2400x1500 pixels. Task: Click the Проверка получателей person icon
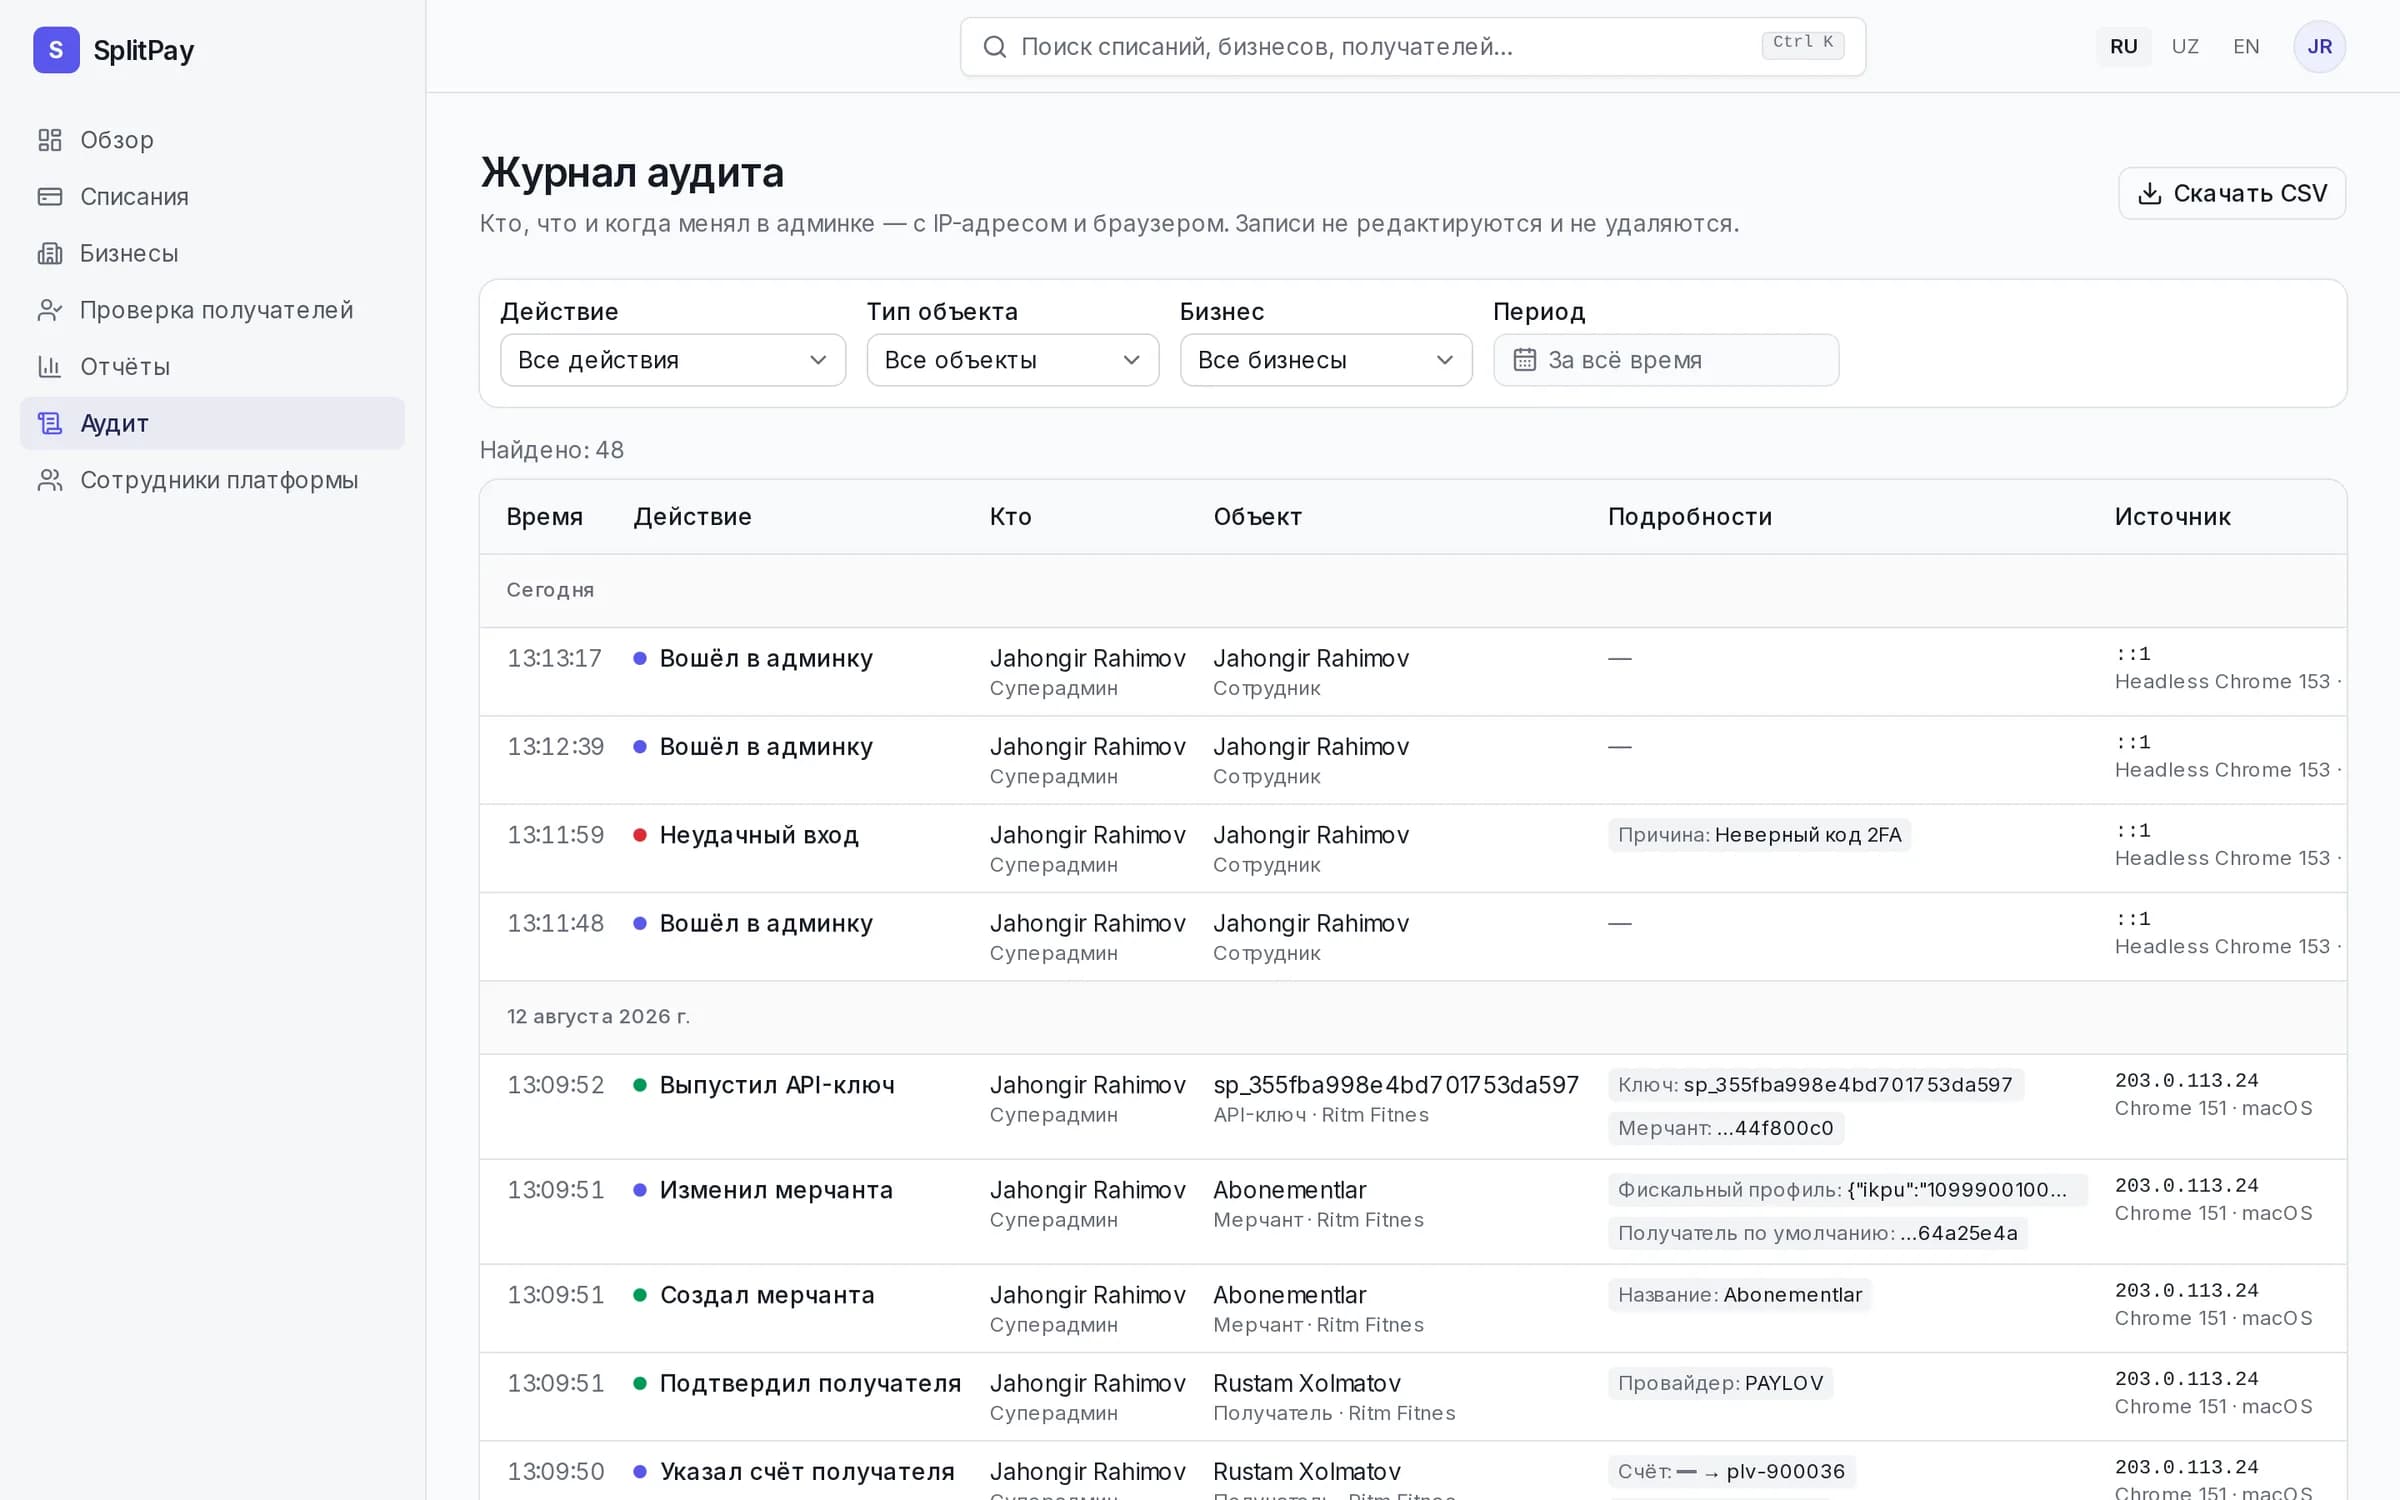tap(50, 310)
